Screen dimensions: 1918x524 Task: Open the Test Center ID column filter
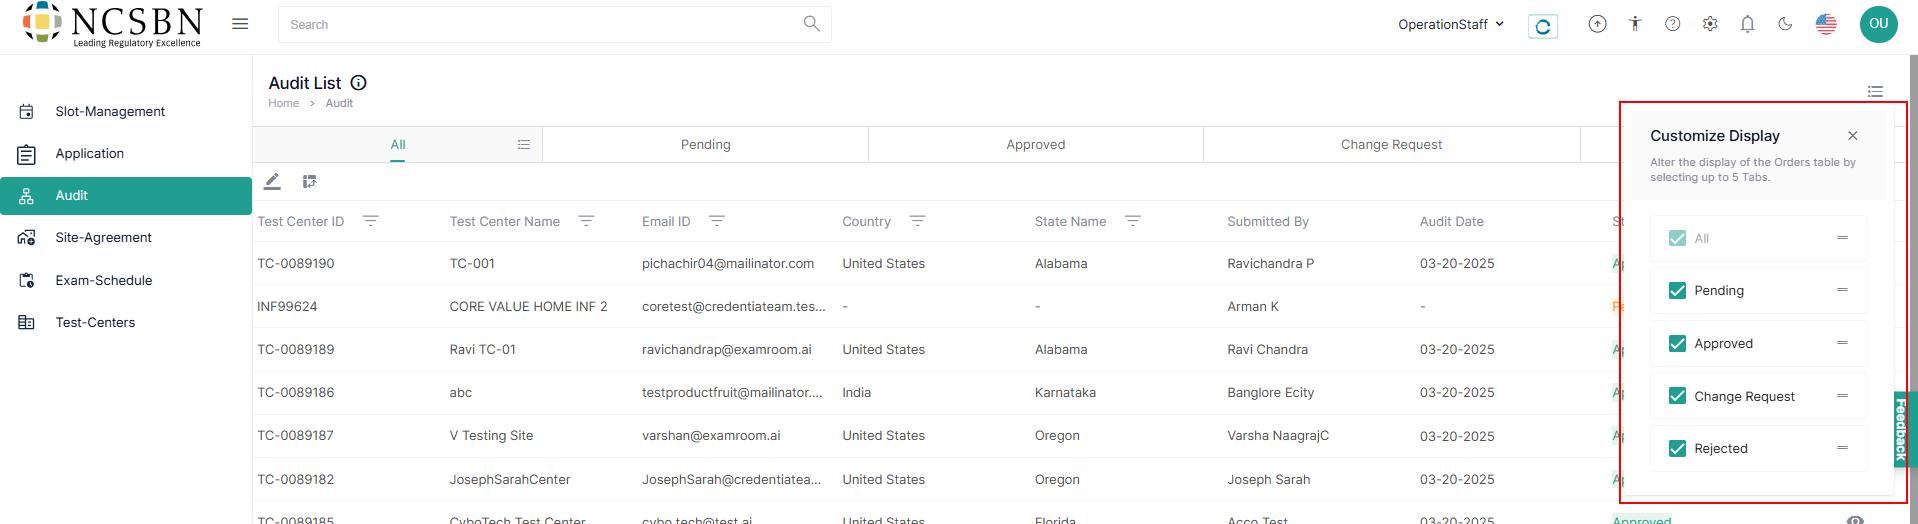370,221
